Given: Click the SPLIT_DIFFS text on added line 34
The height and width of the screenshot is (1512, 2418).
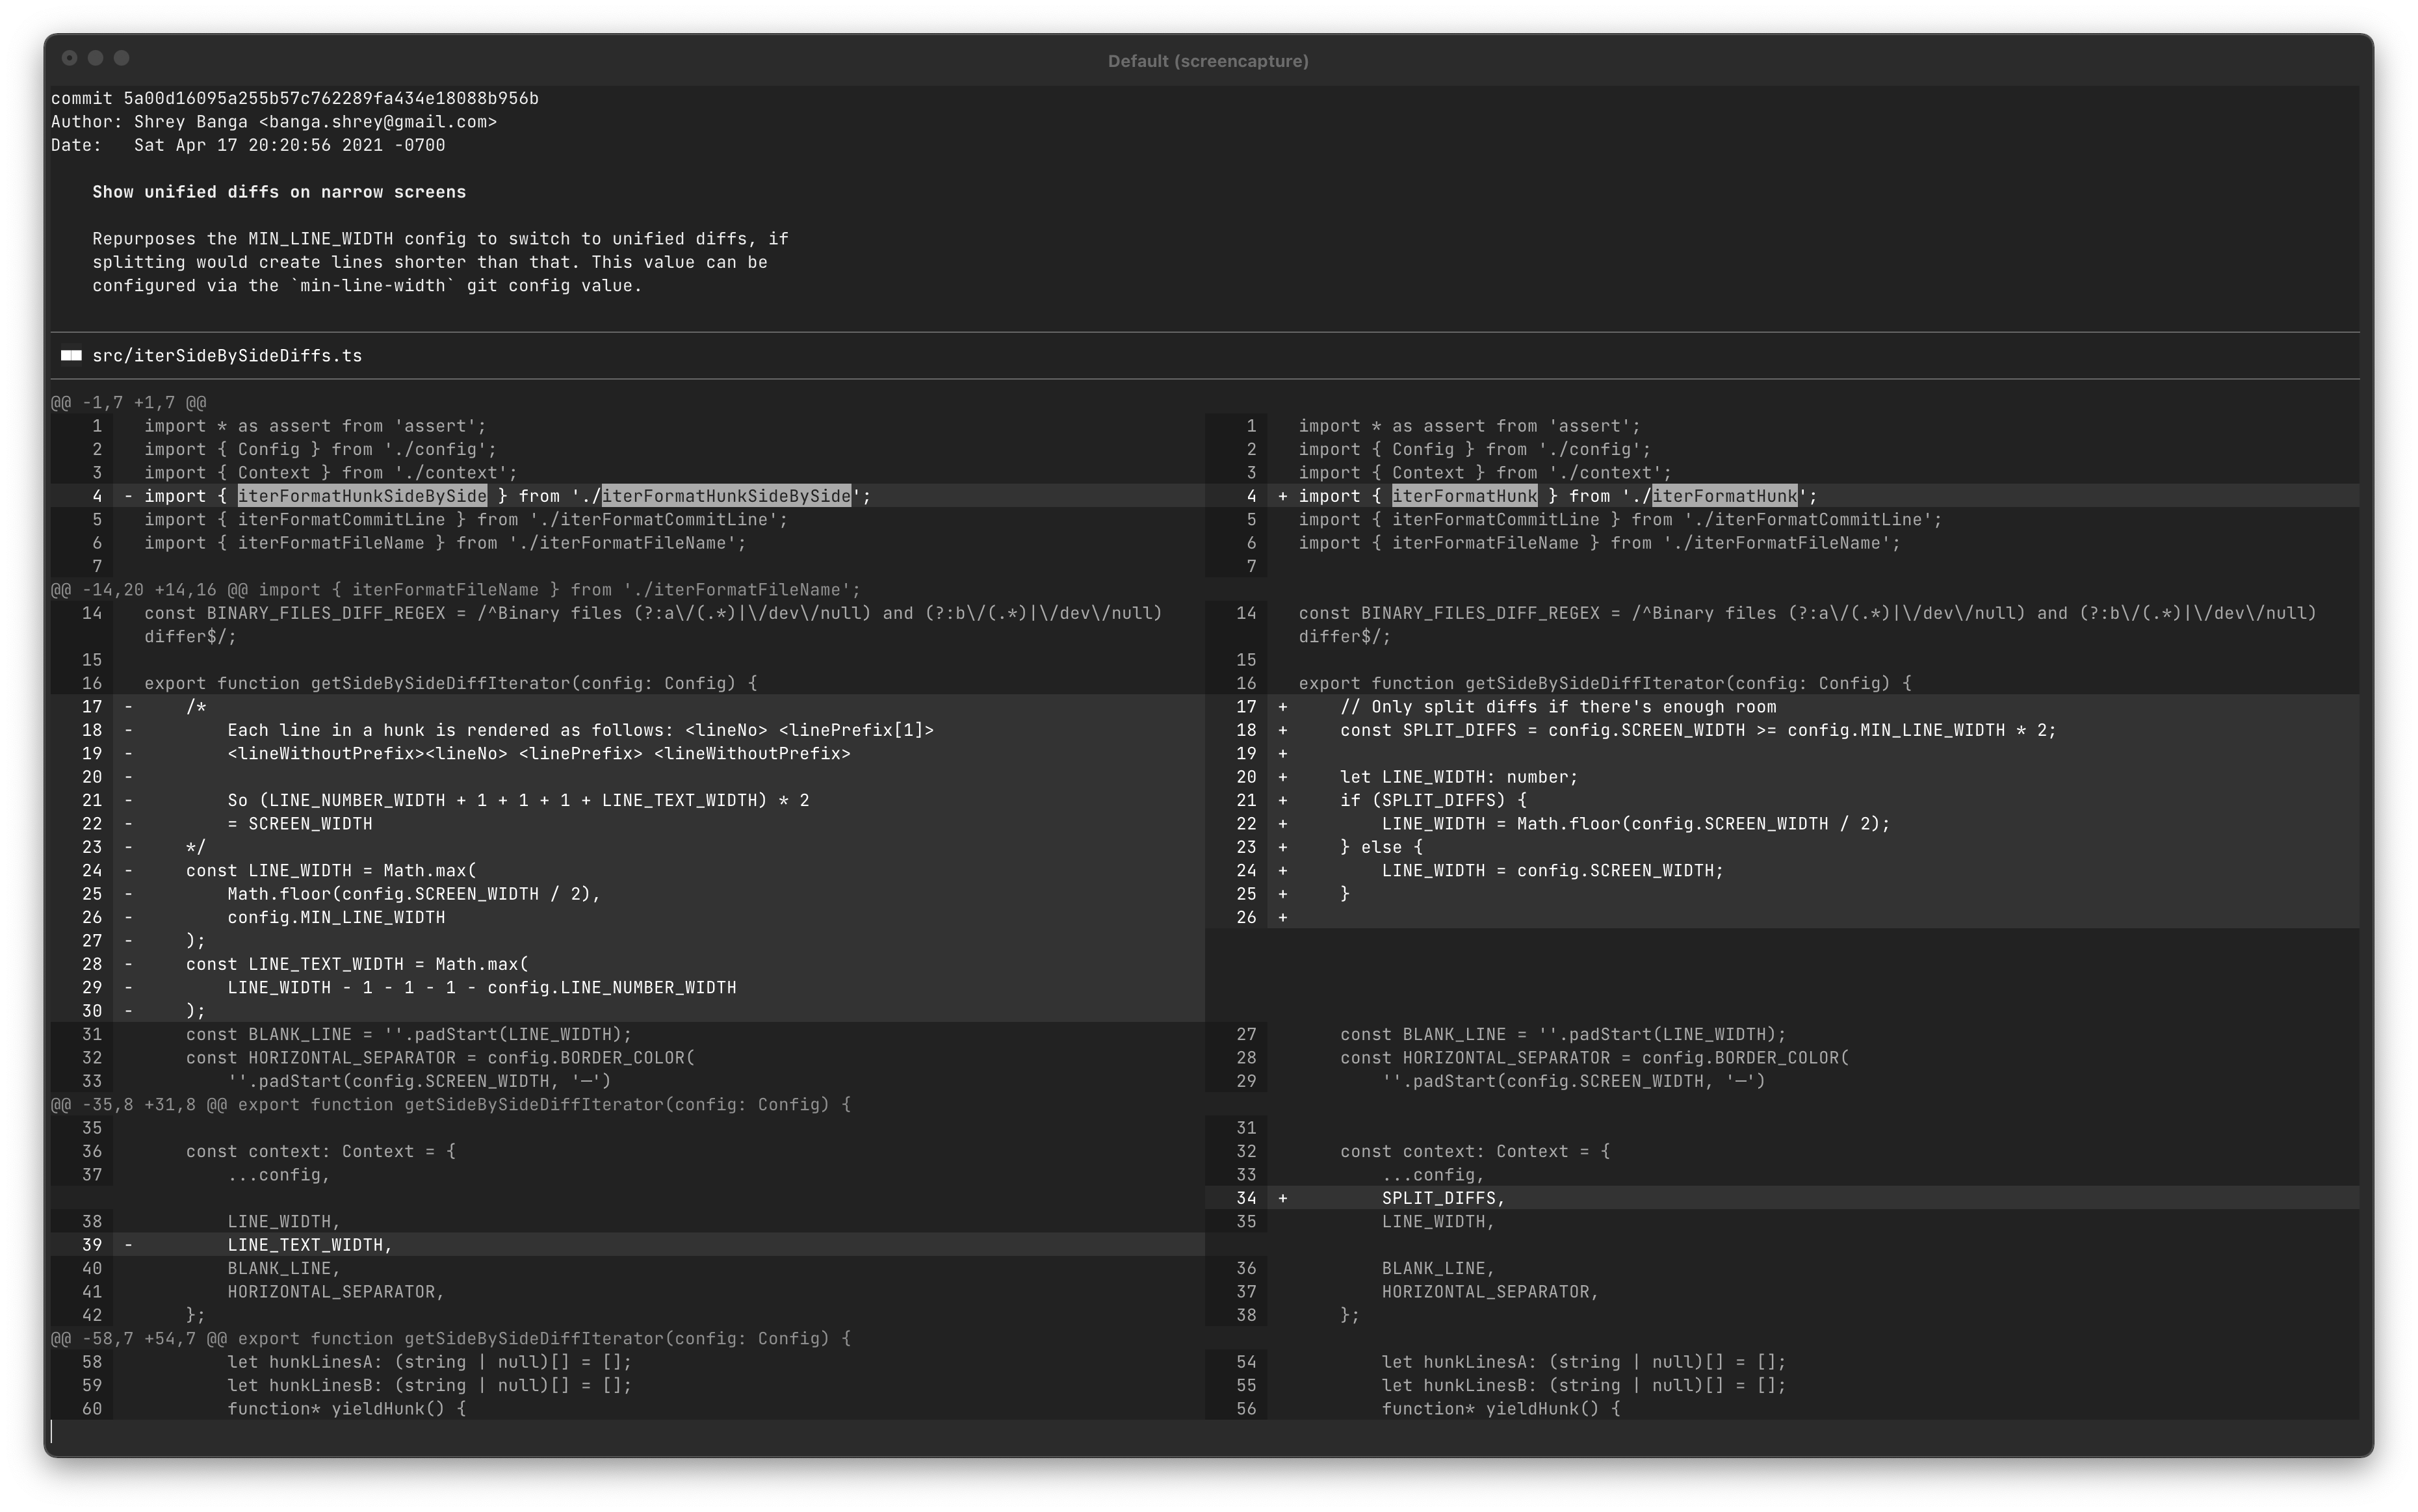Looking at the screenshot, I should pyautogui.click(x=1440, y=1198).
